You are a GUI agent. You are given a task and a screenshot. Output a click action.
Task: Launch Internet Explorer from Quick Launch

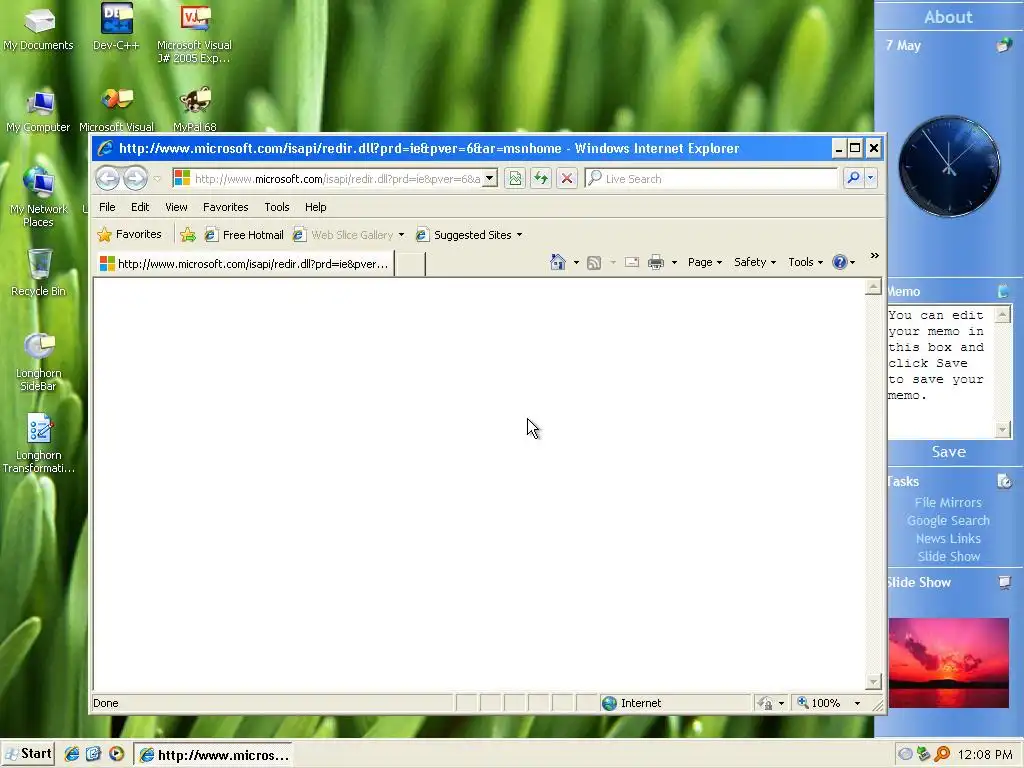click(x=72, y=754)
